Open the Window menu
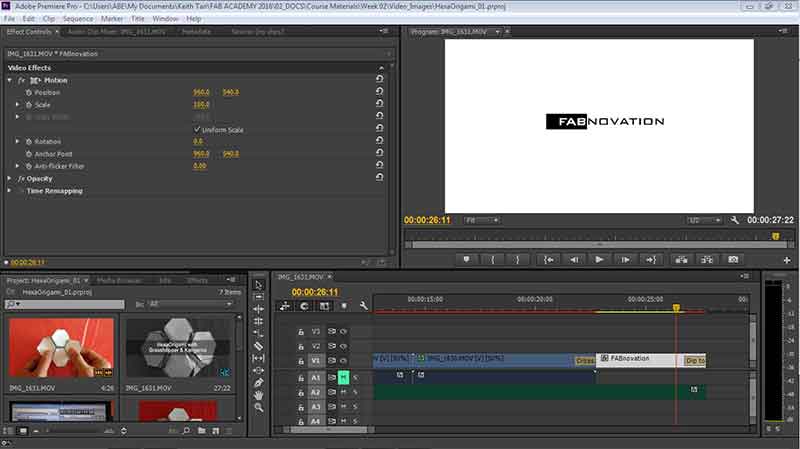 click(165, 19)
